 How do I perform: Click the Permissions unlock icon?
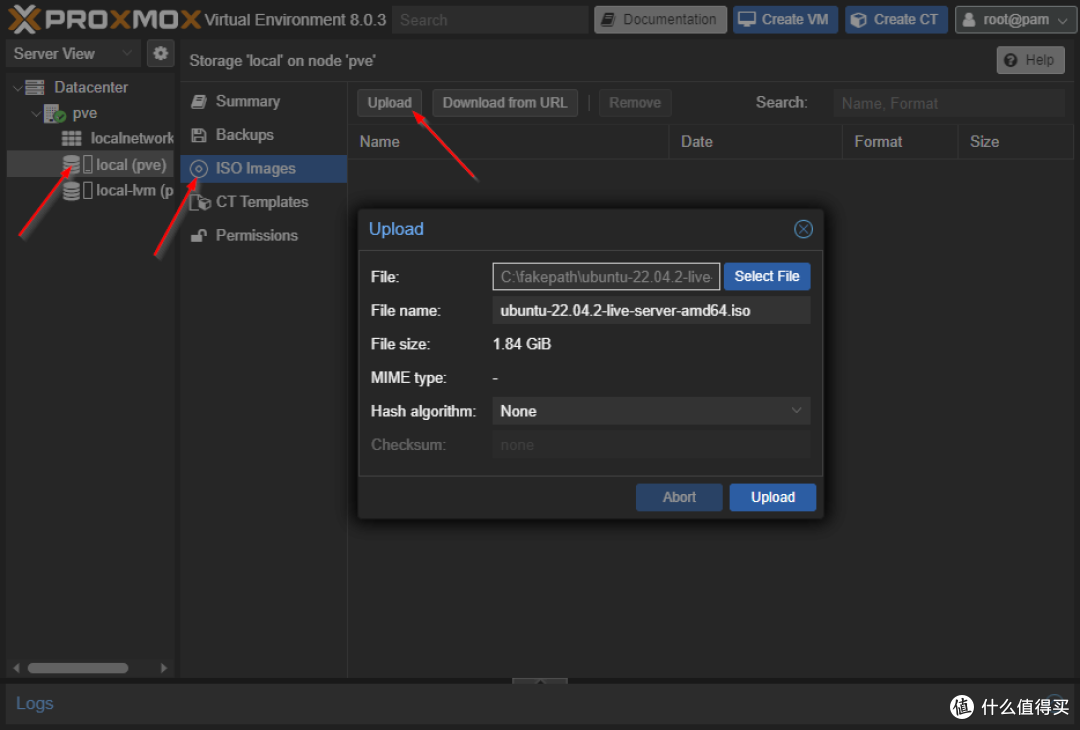click(x=199, y=236)
